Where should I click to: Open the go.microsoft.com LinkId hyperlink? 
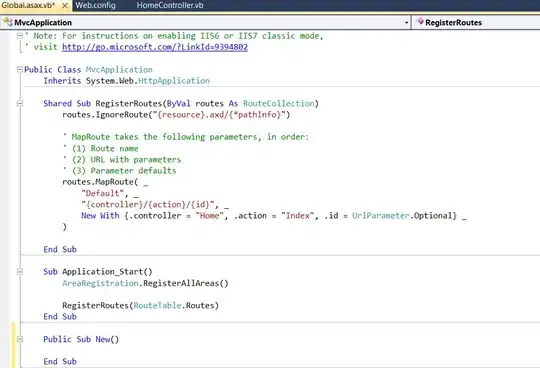155,47
